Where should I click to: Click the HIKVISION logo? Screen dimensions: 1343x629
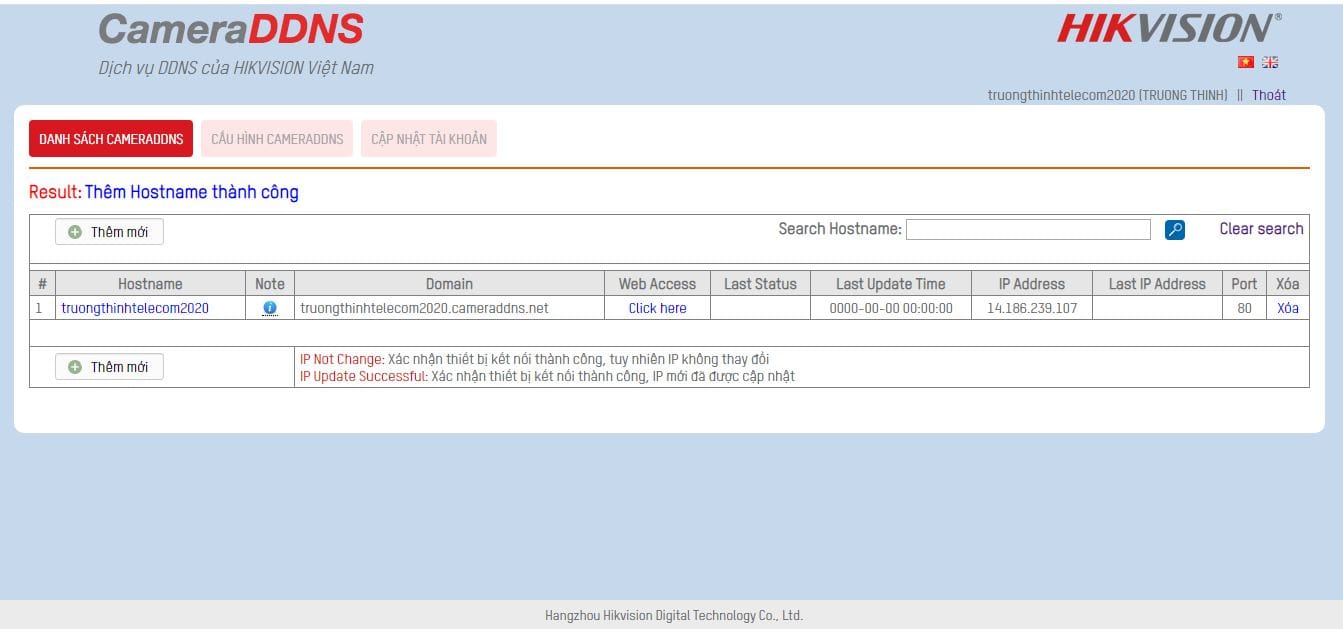(1168, 29)
